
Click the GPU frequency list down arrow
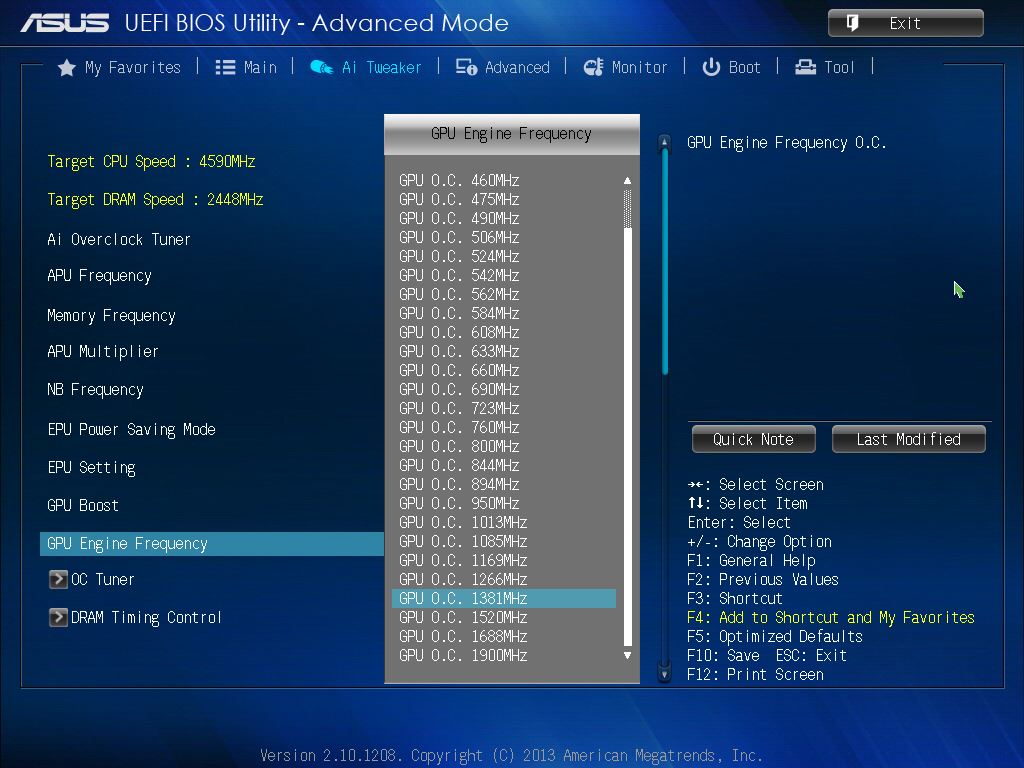coord(628,655)
